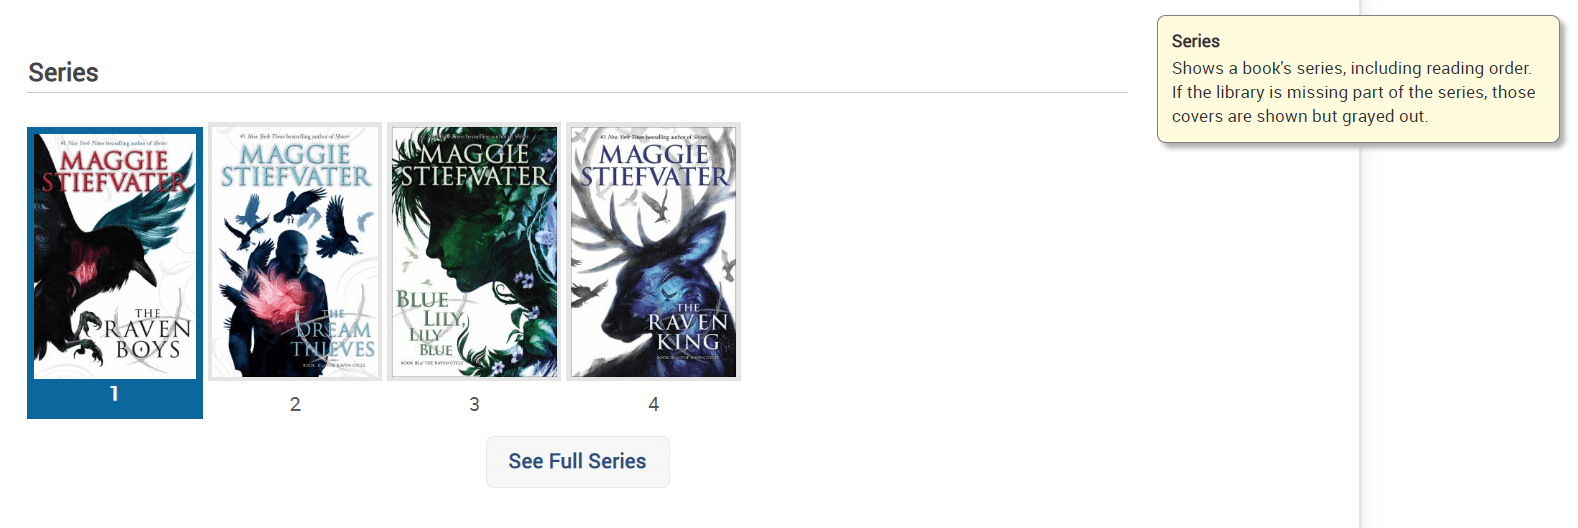This screenshot has height=528, width=1578.
Task: Select The Raven King book cover
Action: click(653, 251)
